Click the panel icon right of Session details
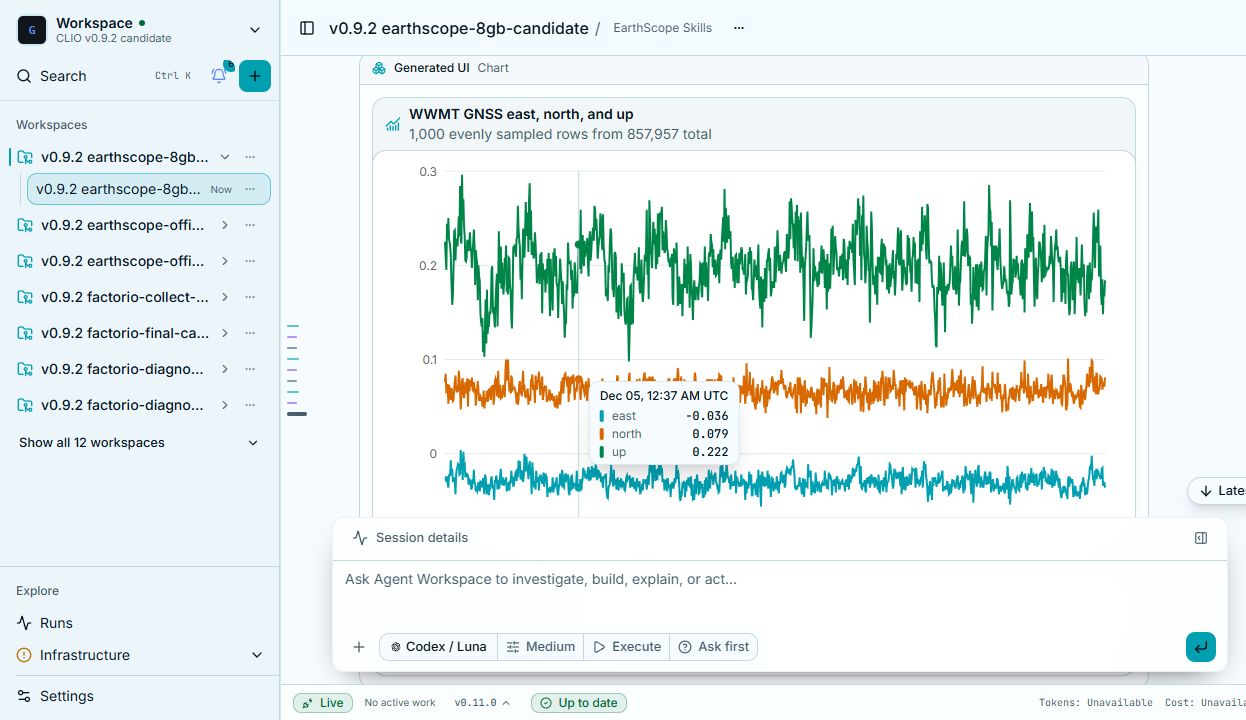 point(1201,538)
